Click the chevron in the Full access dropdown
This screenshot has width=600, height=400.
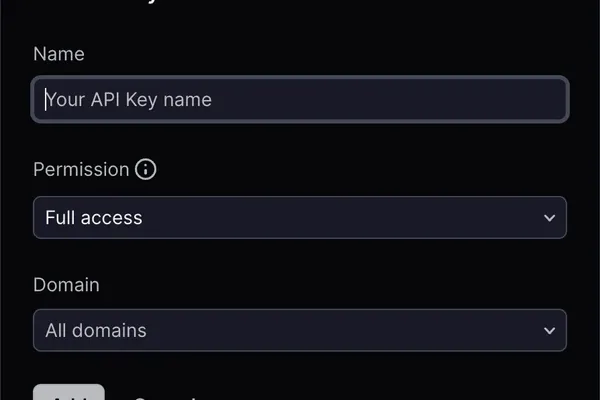pos(548,218)
